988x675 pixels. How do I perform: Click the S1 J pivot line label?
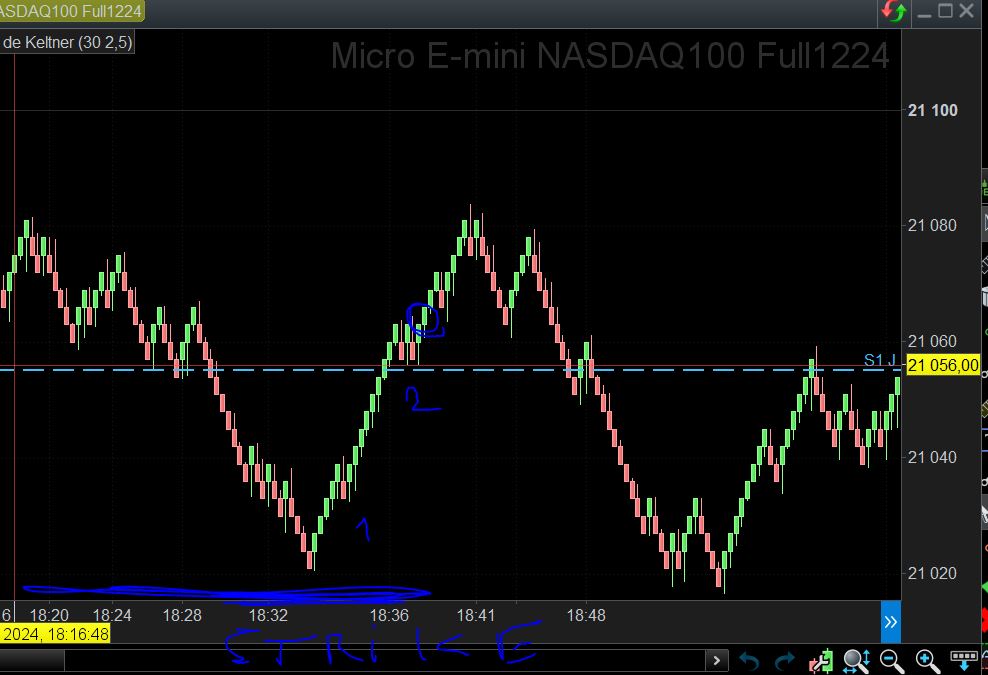[x=880, y=361]
